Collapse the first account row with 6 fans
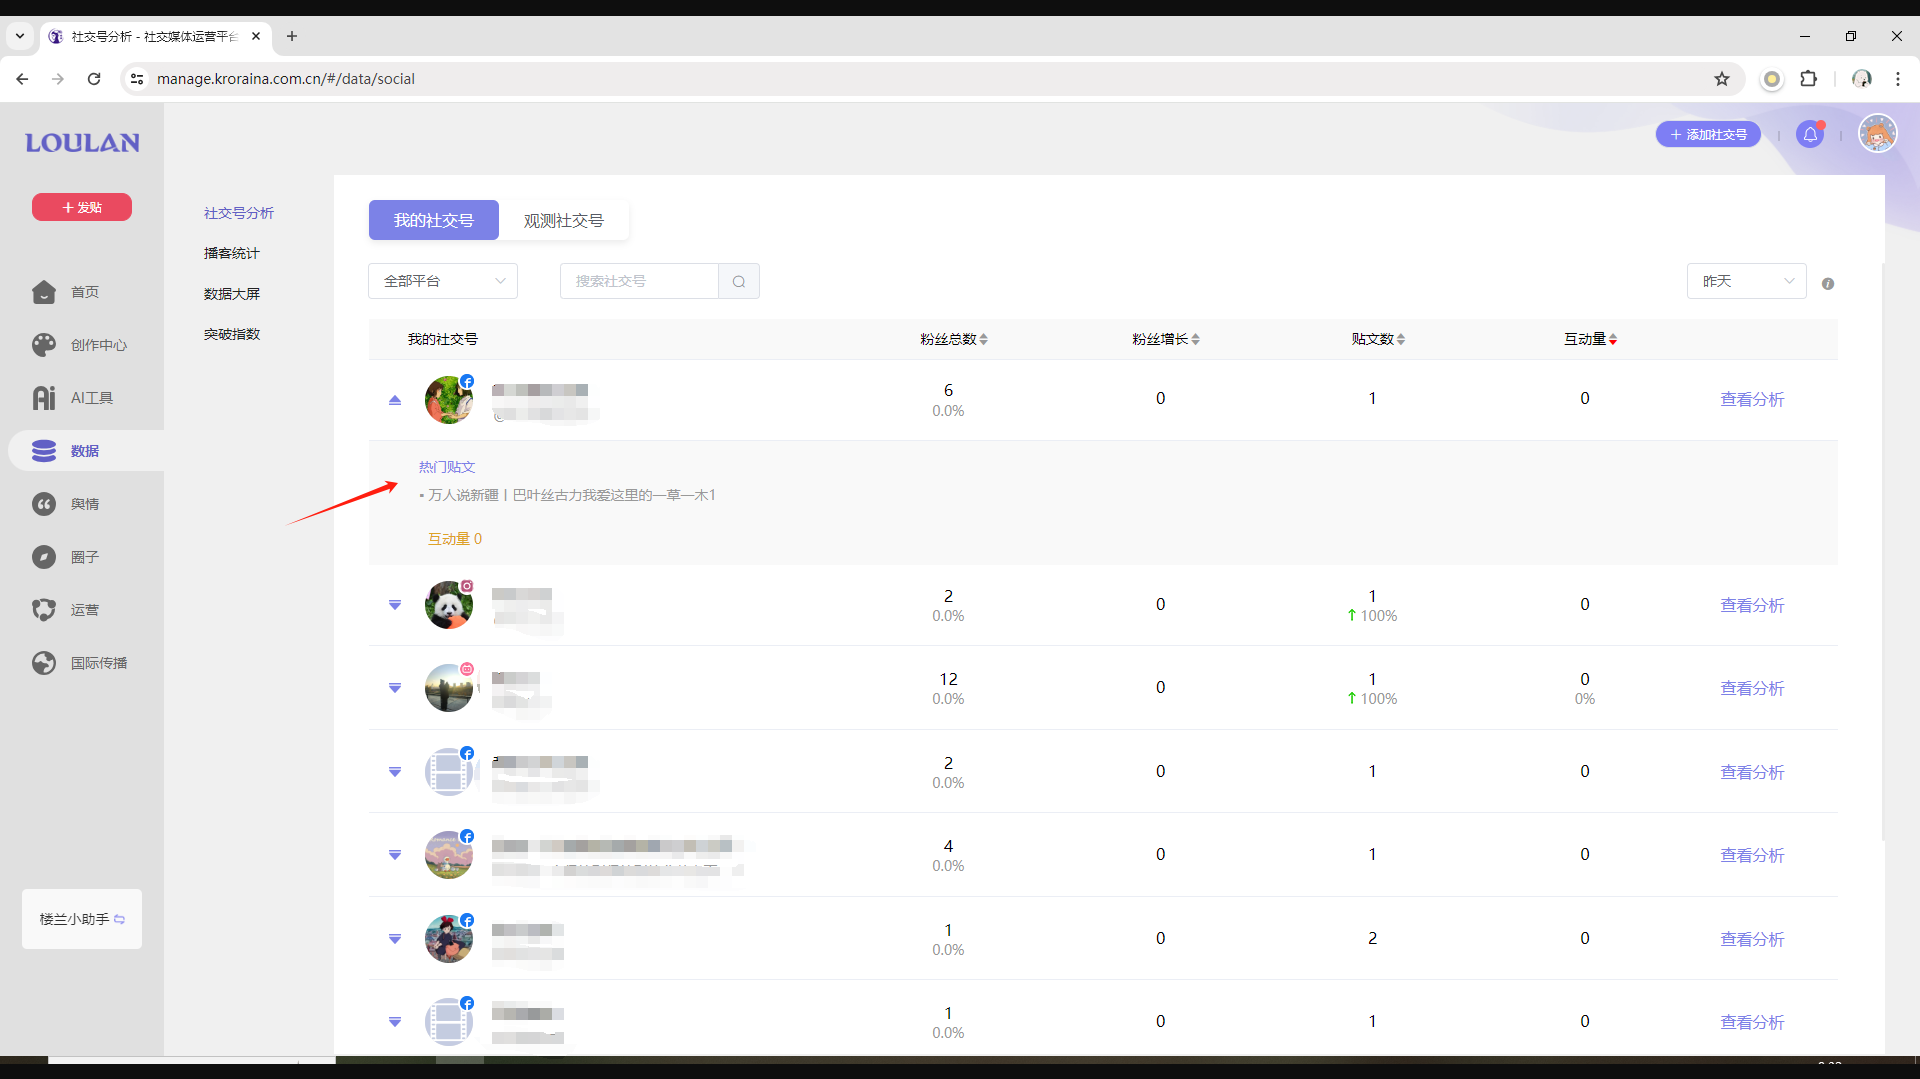 tap(395, 400)
